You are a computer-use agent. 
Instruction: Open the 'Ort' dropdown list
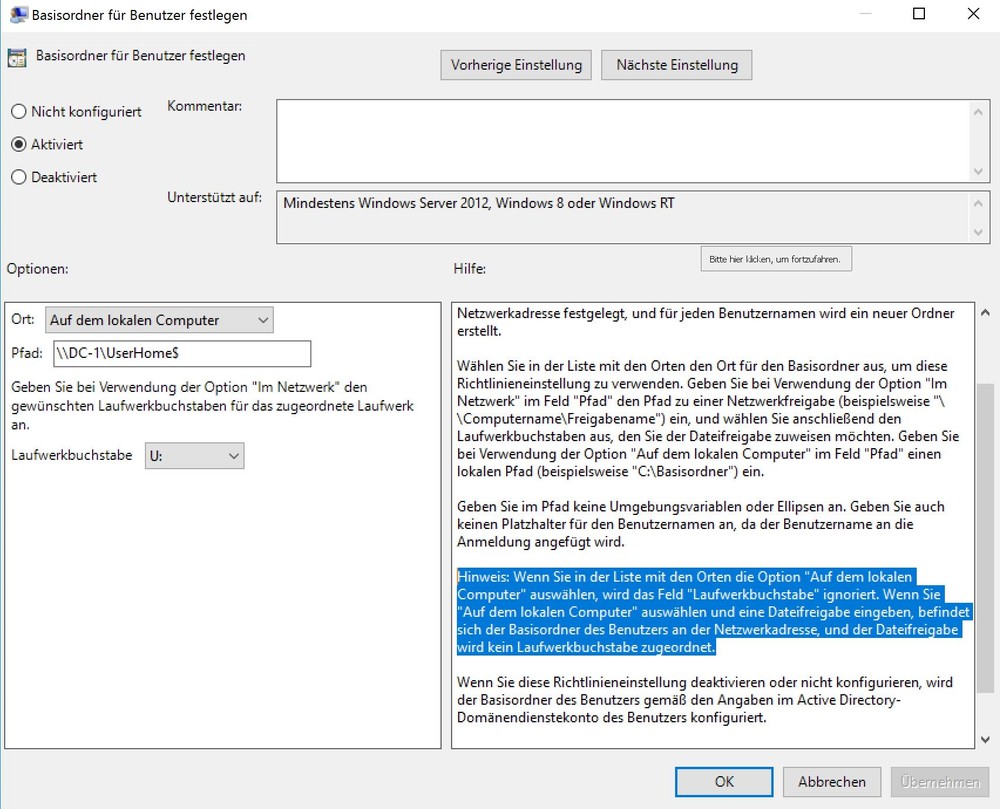(159, 320)
